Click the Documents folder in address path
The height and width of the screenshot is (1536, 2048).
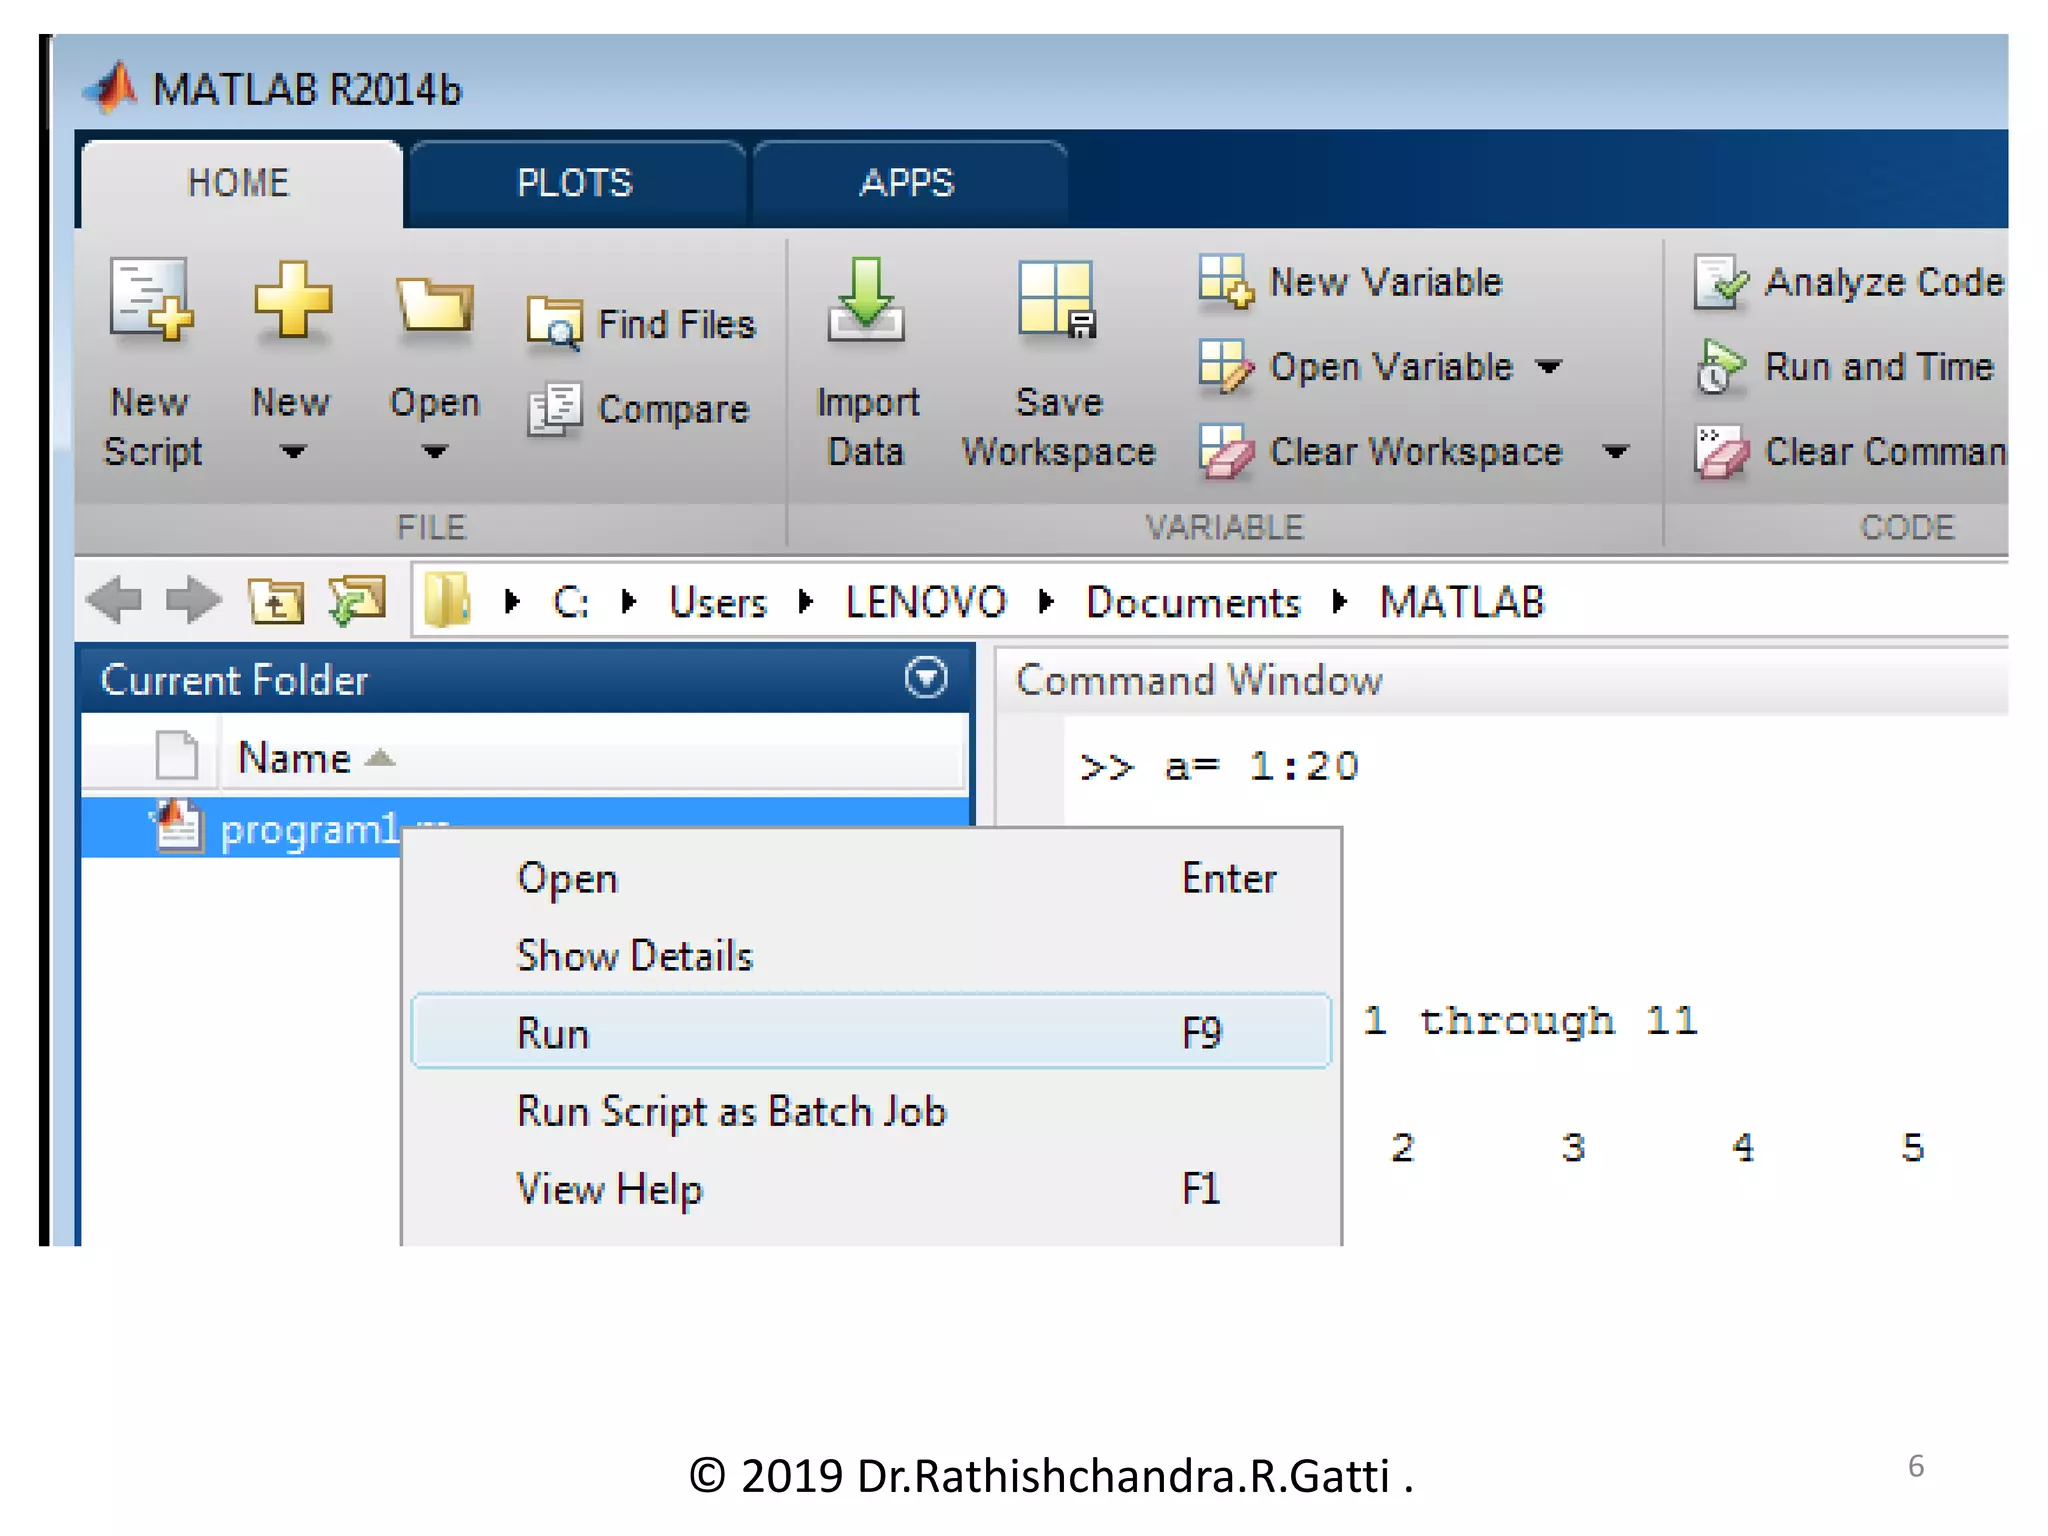[x=1193, y=602]
